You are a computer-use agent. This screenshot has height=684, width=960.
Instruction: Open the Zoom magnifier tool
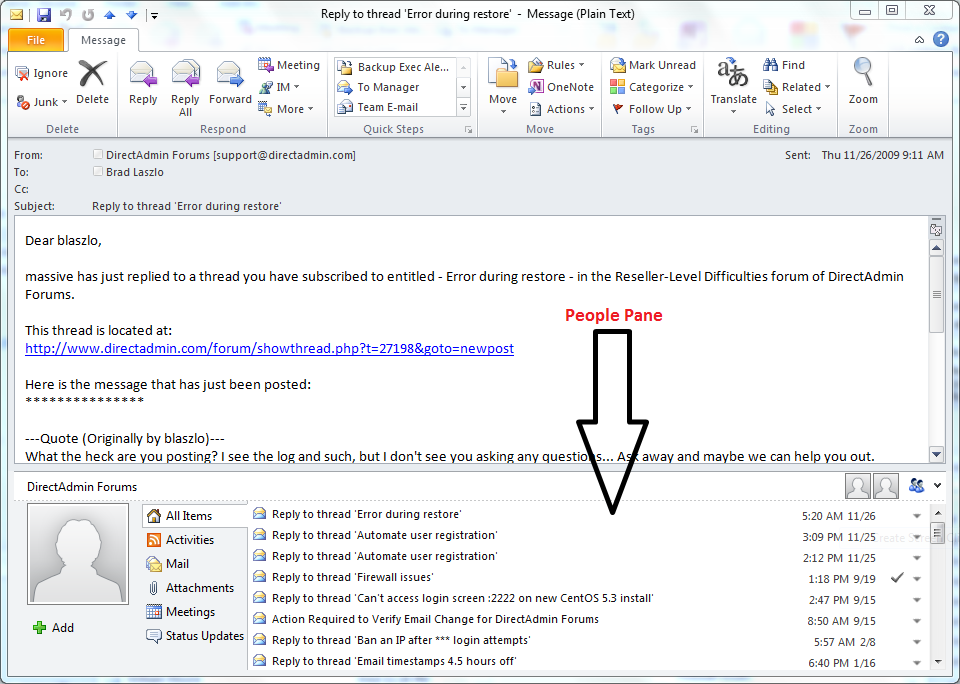tap(863, 81)
